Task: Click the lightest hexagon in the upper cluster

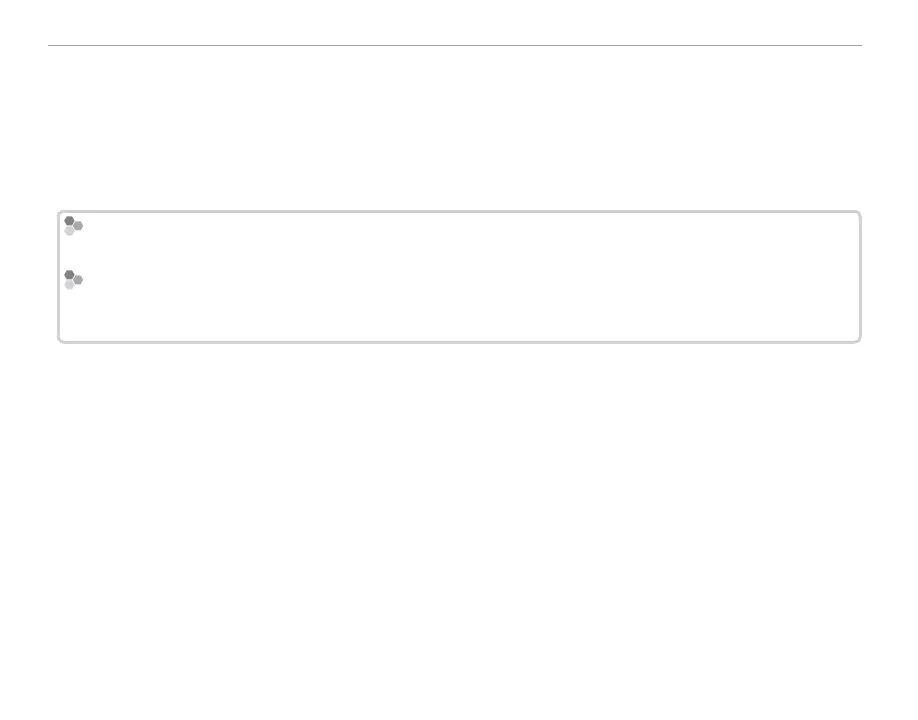Action: (x=70, y=231)
